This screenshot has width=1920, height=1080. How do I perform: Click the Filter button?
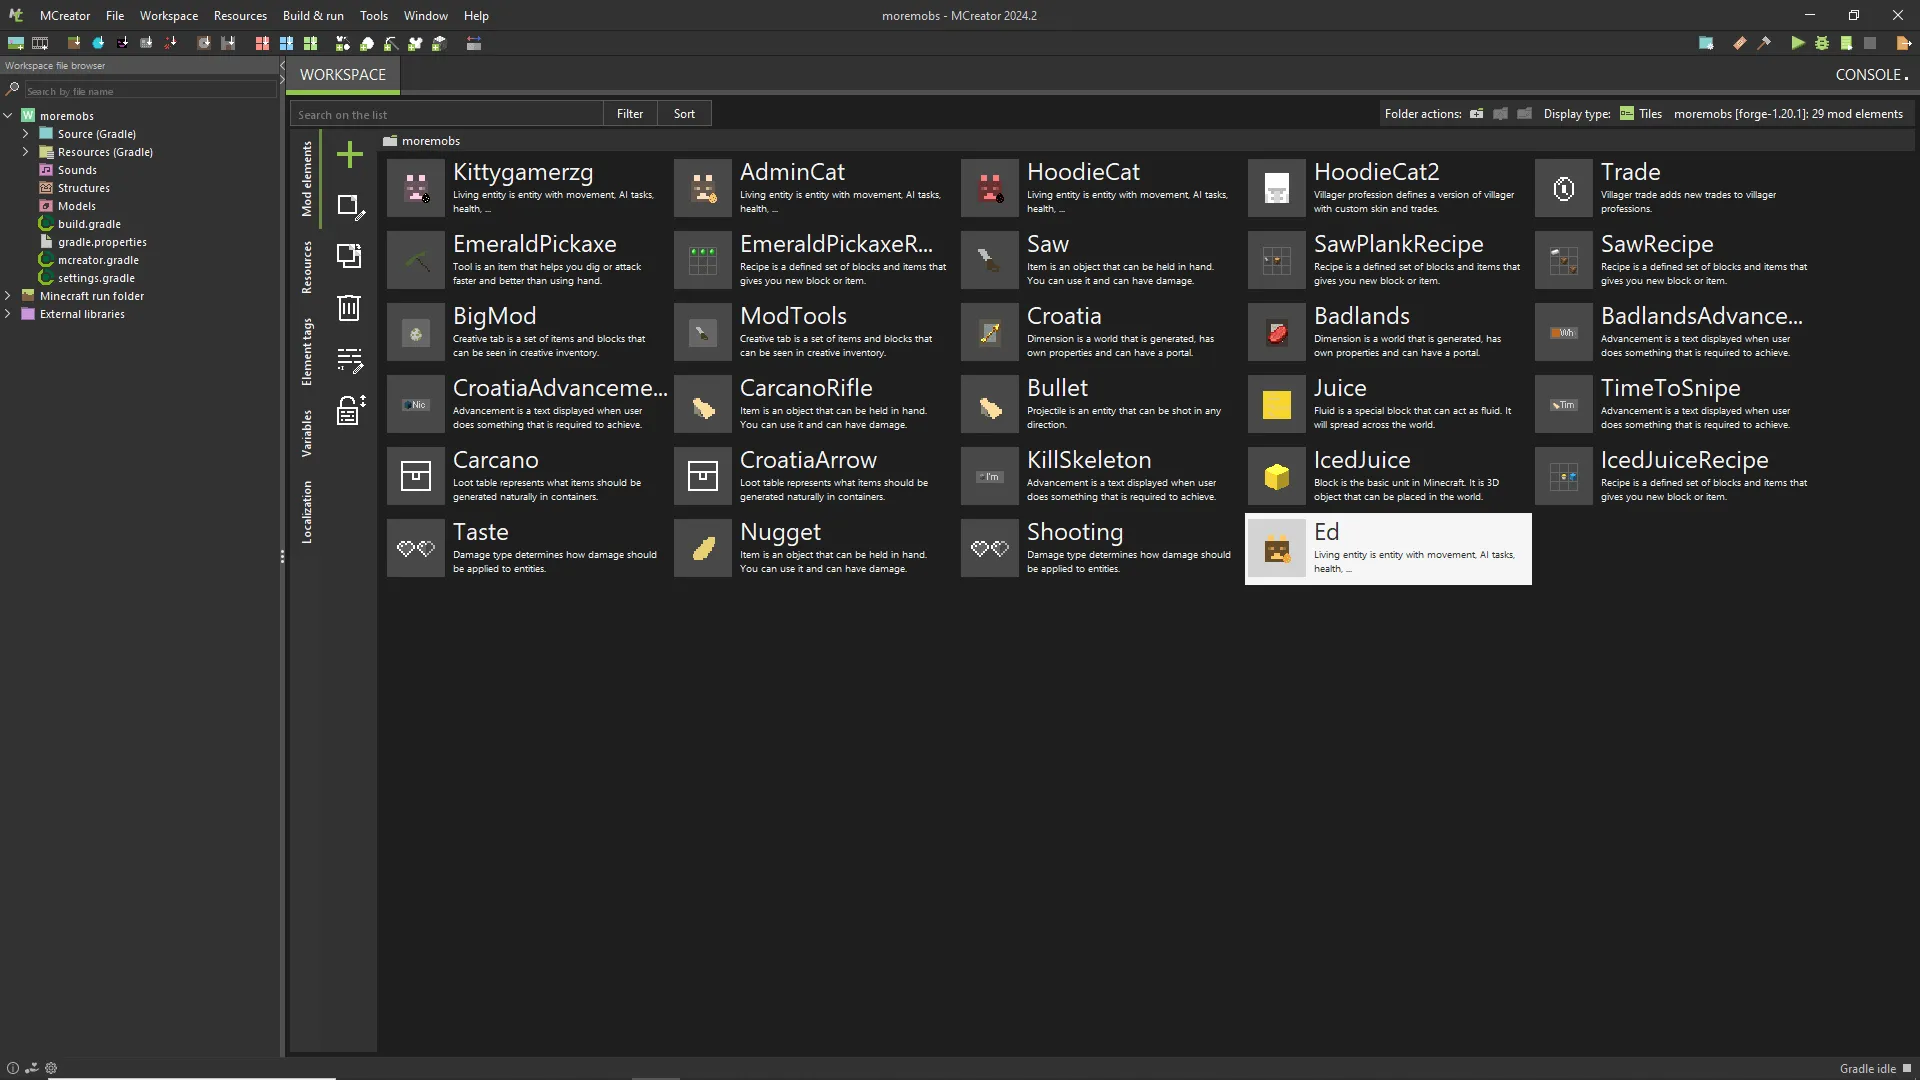point(630,114)
